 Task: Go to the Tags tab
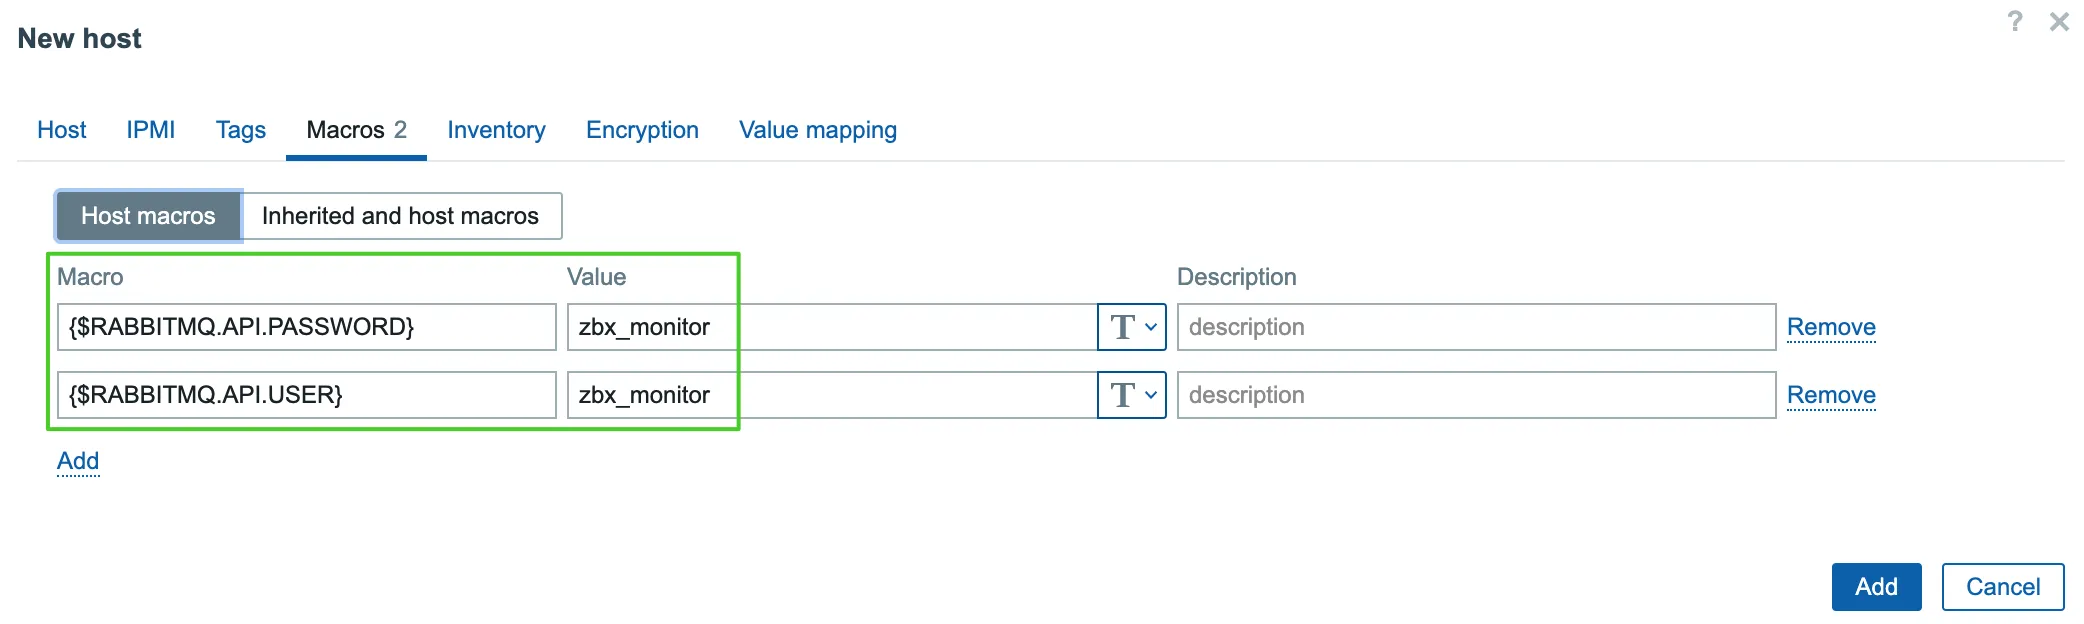(x=241, y=130)
